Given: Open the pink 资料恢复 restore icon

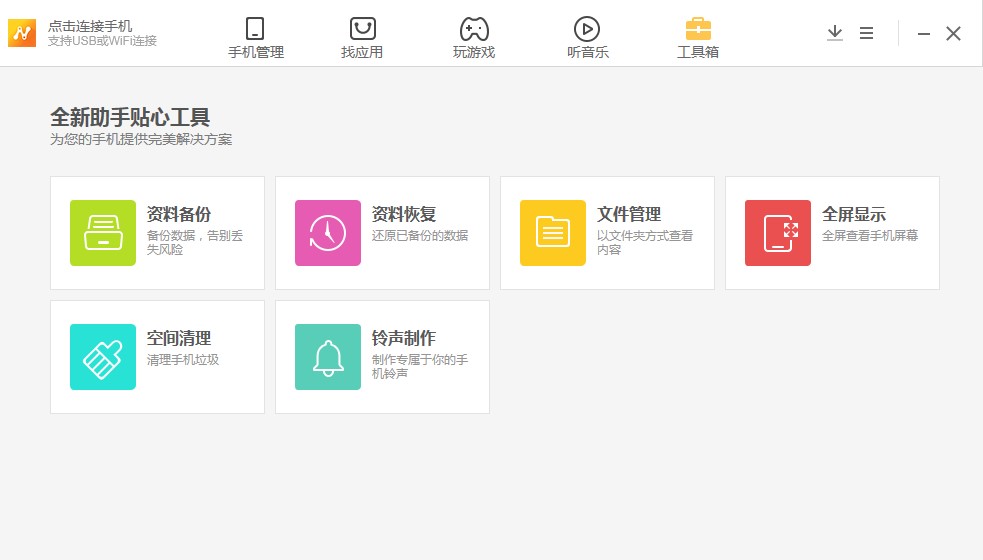Looking at the screenshot, I should click(x=328, y=233).
